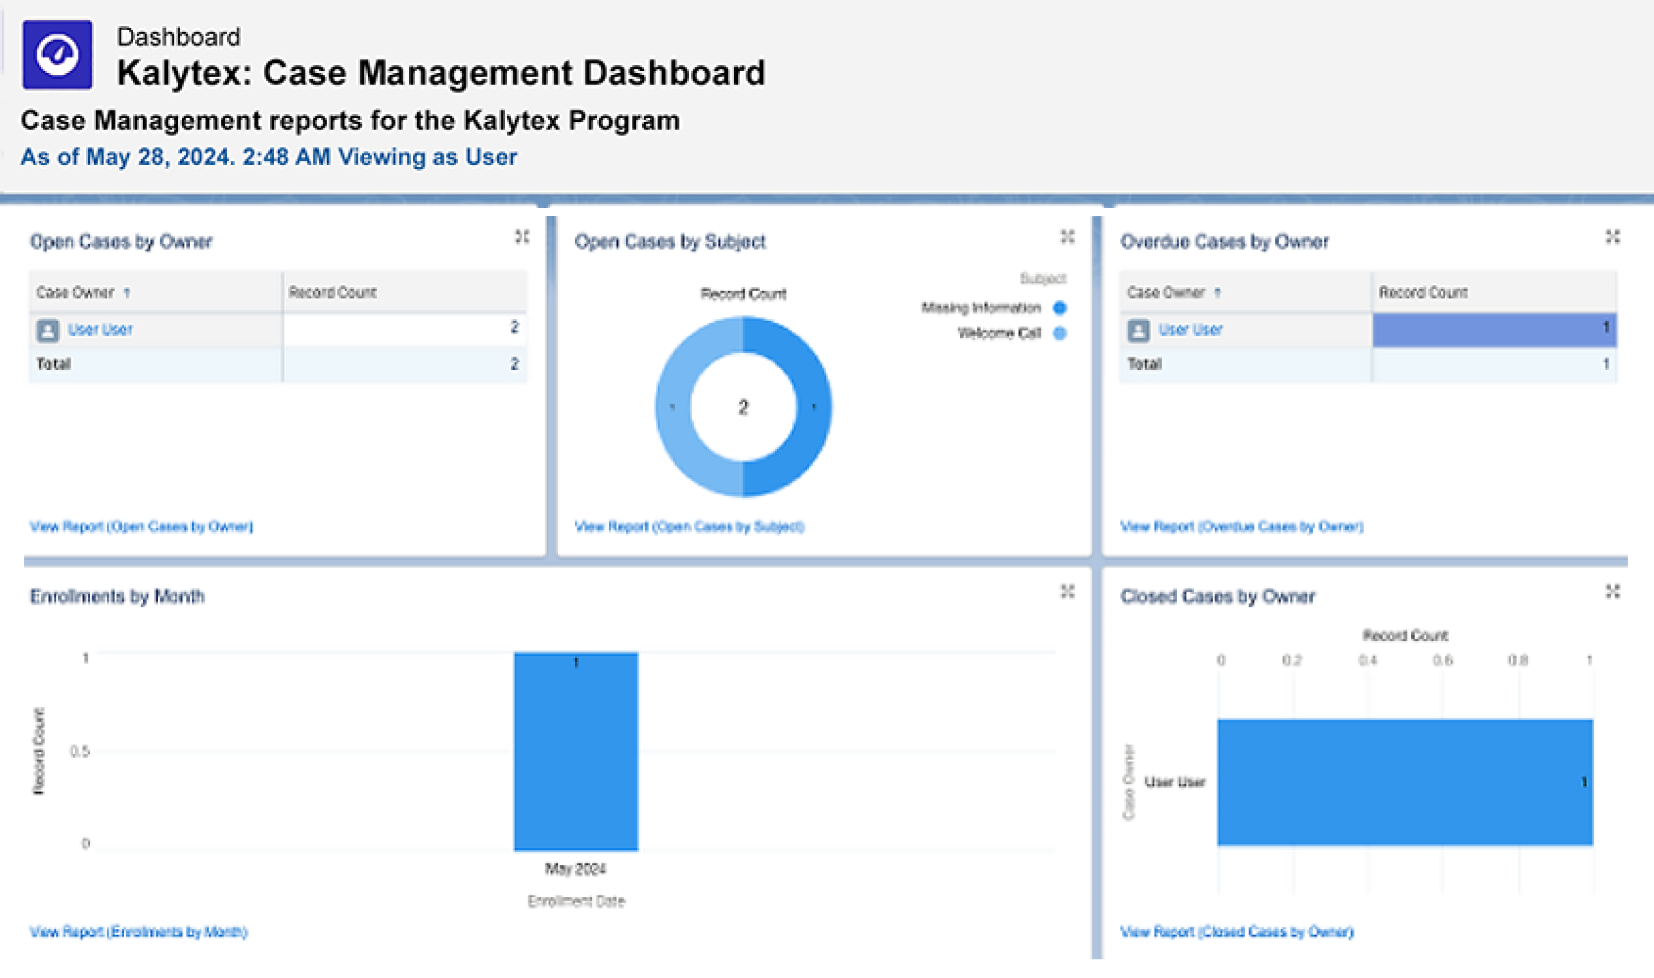
Task: Click Open Cases by Owner widget title
Action: (x=121, y=242)
